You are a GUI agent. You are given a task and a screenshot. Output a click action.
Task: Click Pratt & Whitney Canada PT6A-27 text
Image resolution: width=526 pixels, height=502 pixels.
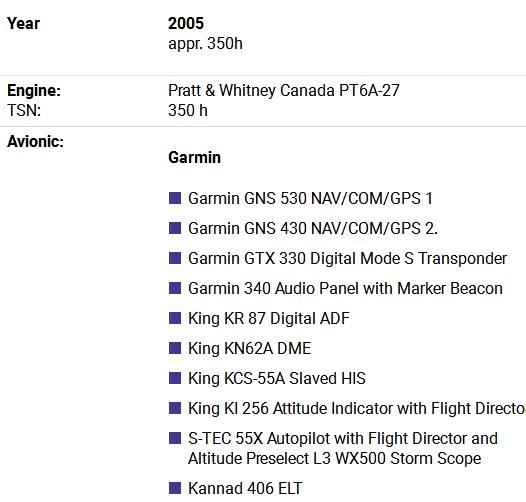(x=284, y=91)
